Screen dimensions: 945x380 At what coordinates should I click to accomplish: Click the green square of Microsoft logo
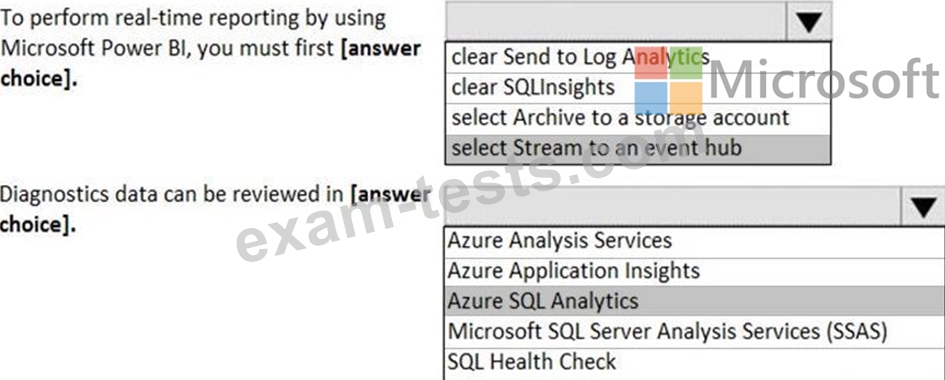[686, 63]
